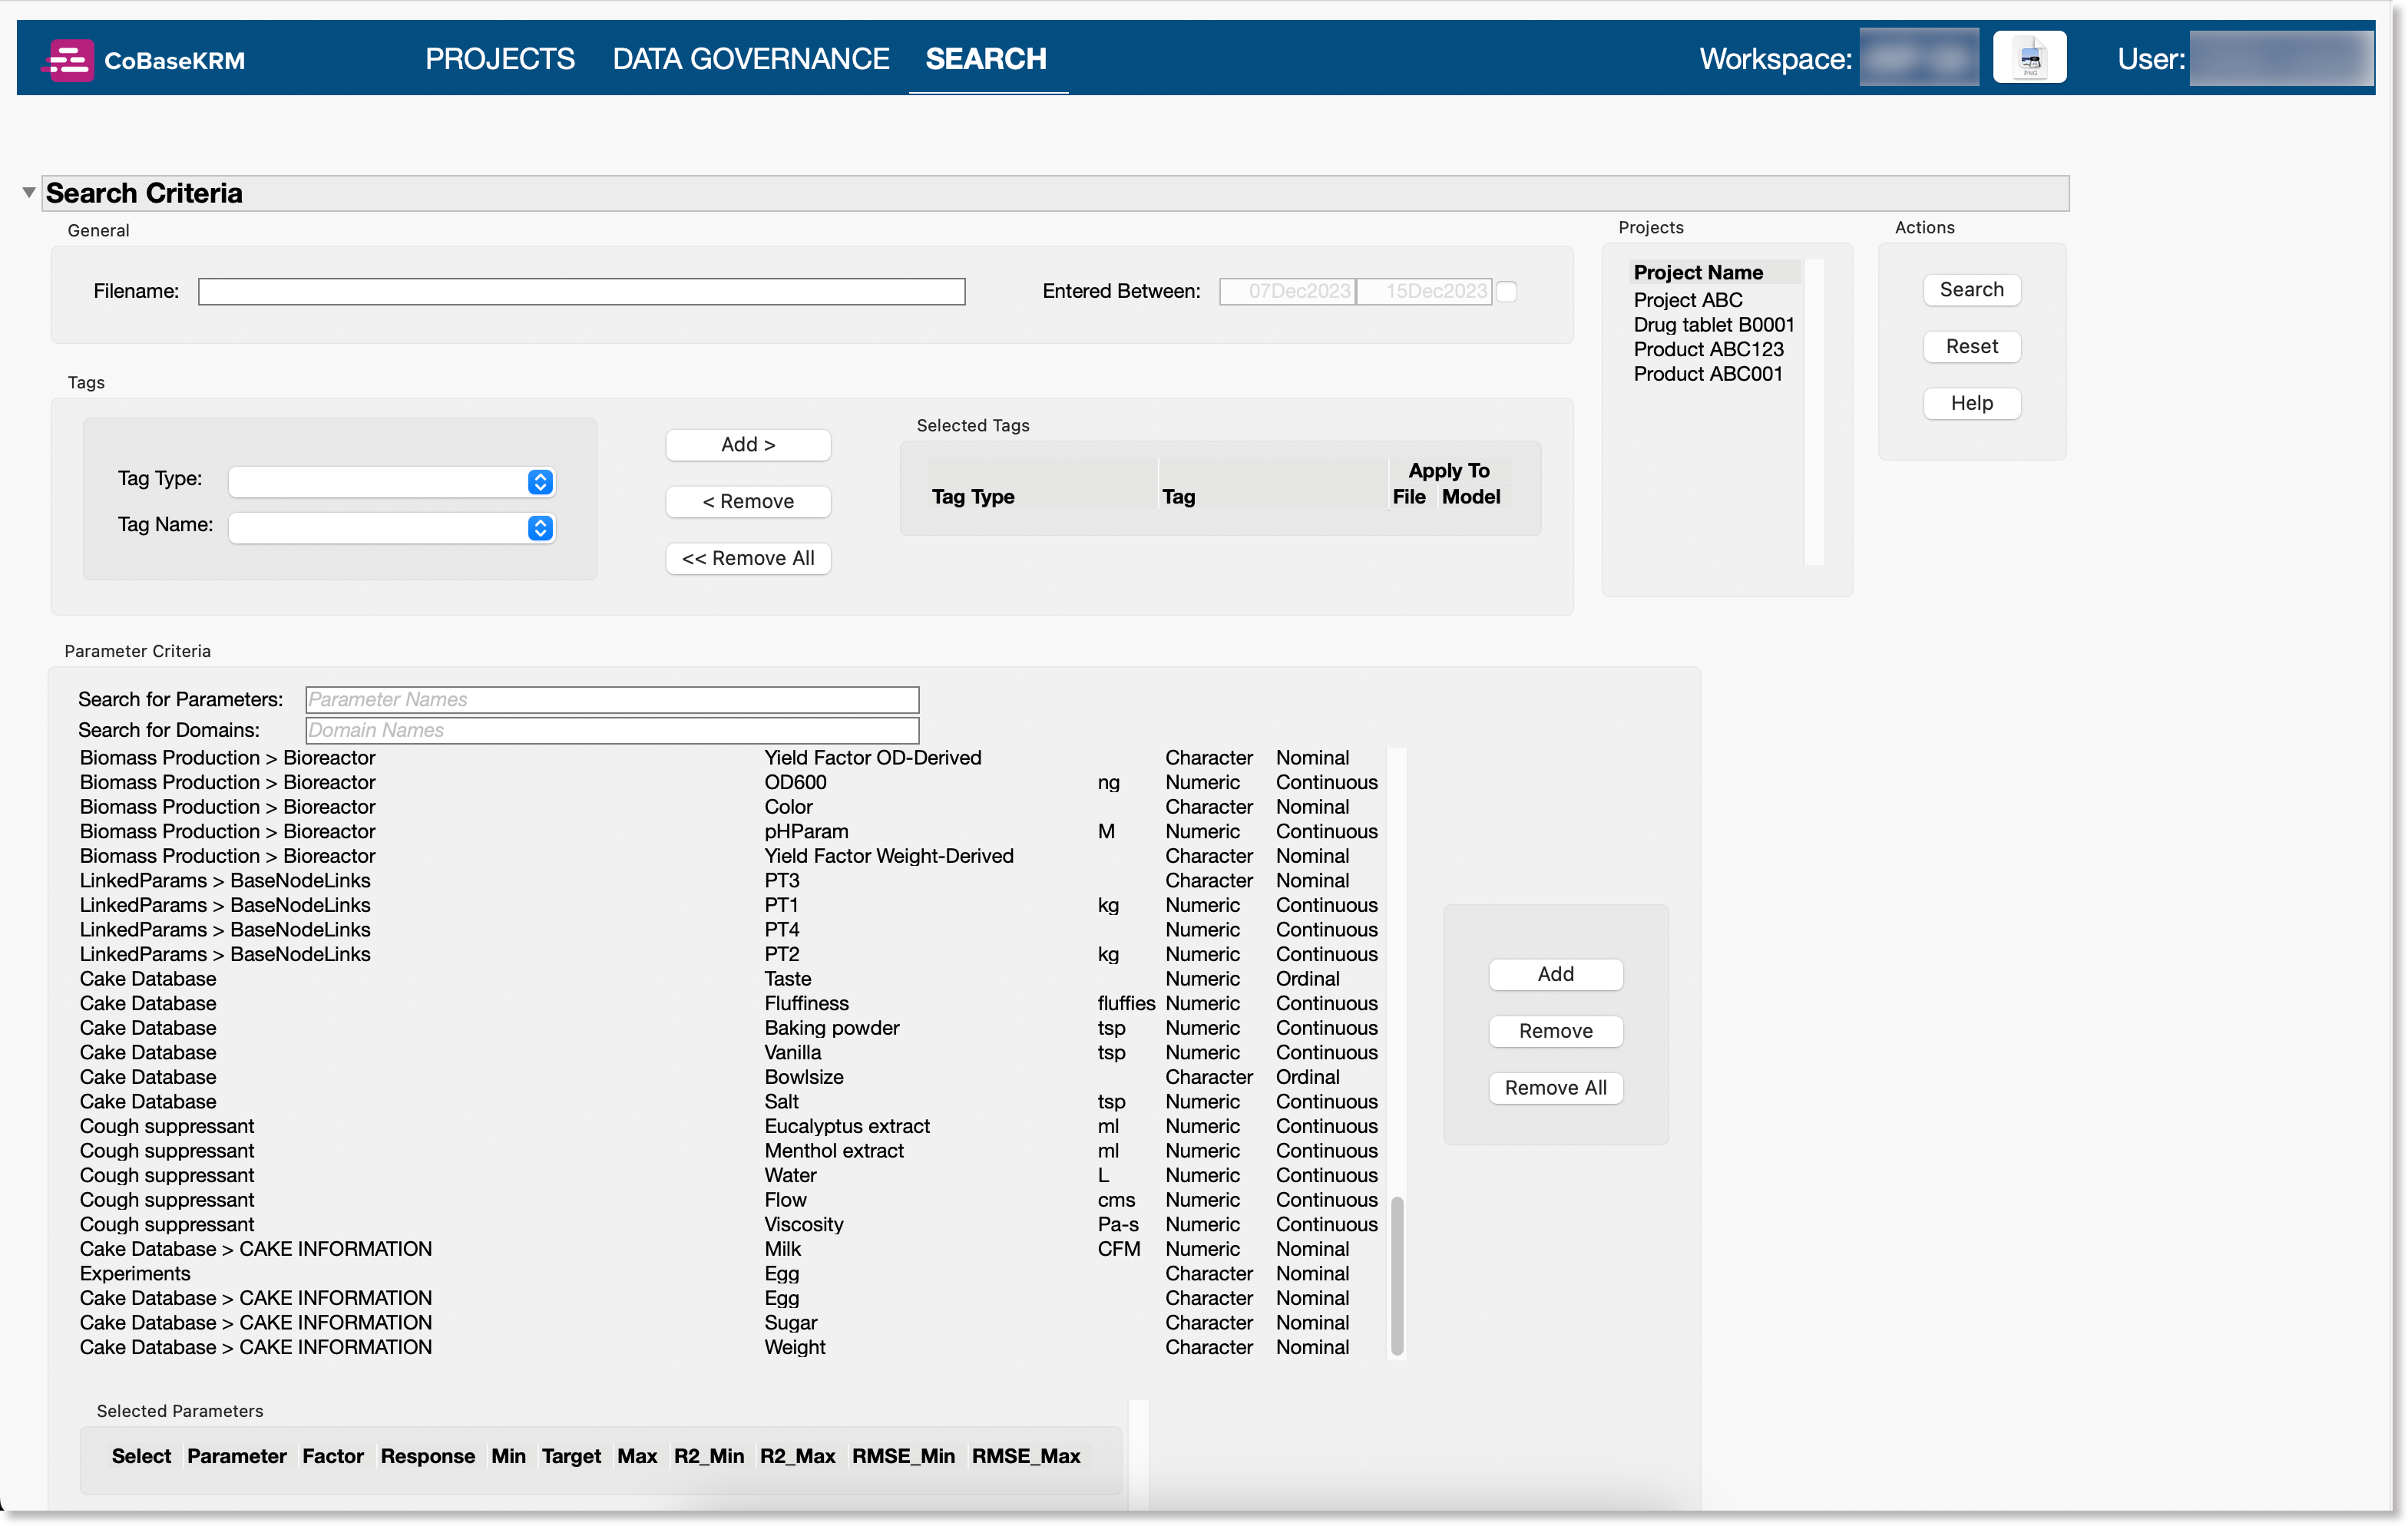Click the Add > tag button
The image size is (2408, 1526).
[x=748, y=444]
